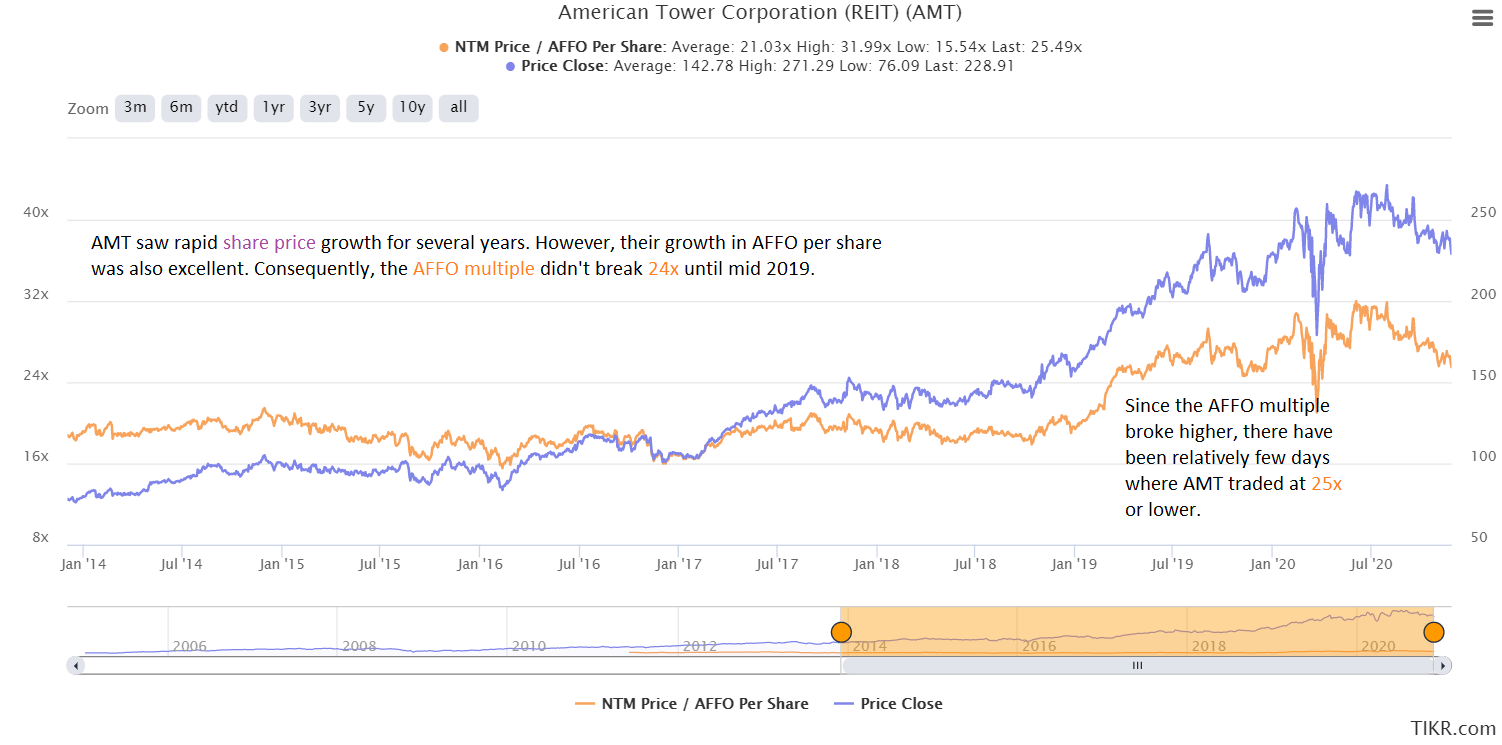Set zoom to 3m
Image resolution: width=1502 pixels, height=745 pixels.
click(x=135, y=108)
